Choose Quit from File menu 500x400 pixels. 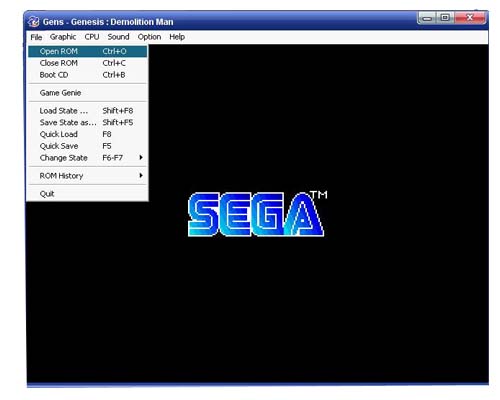point(87,194)
